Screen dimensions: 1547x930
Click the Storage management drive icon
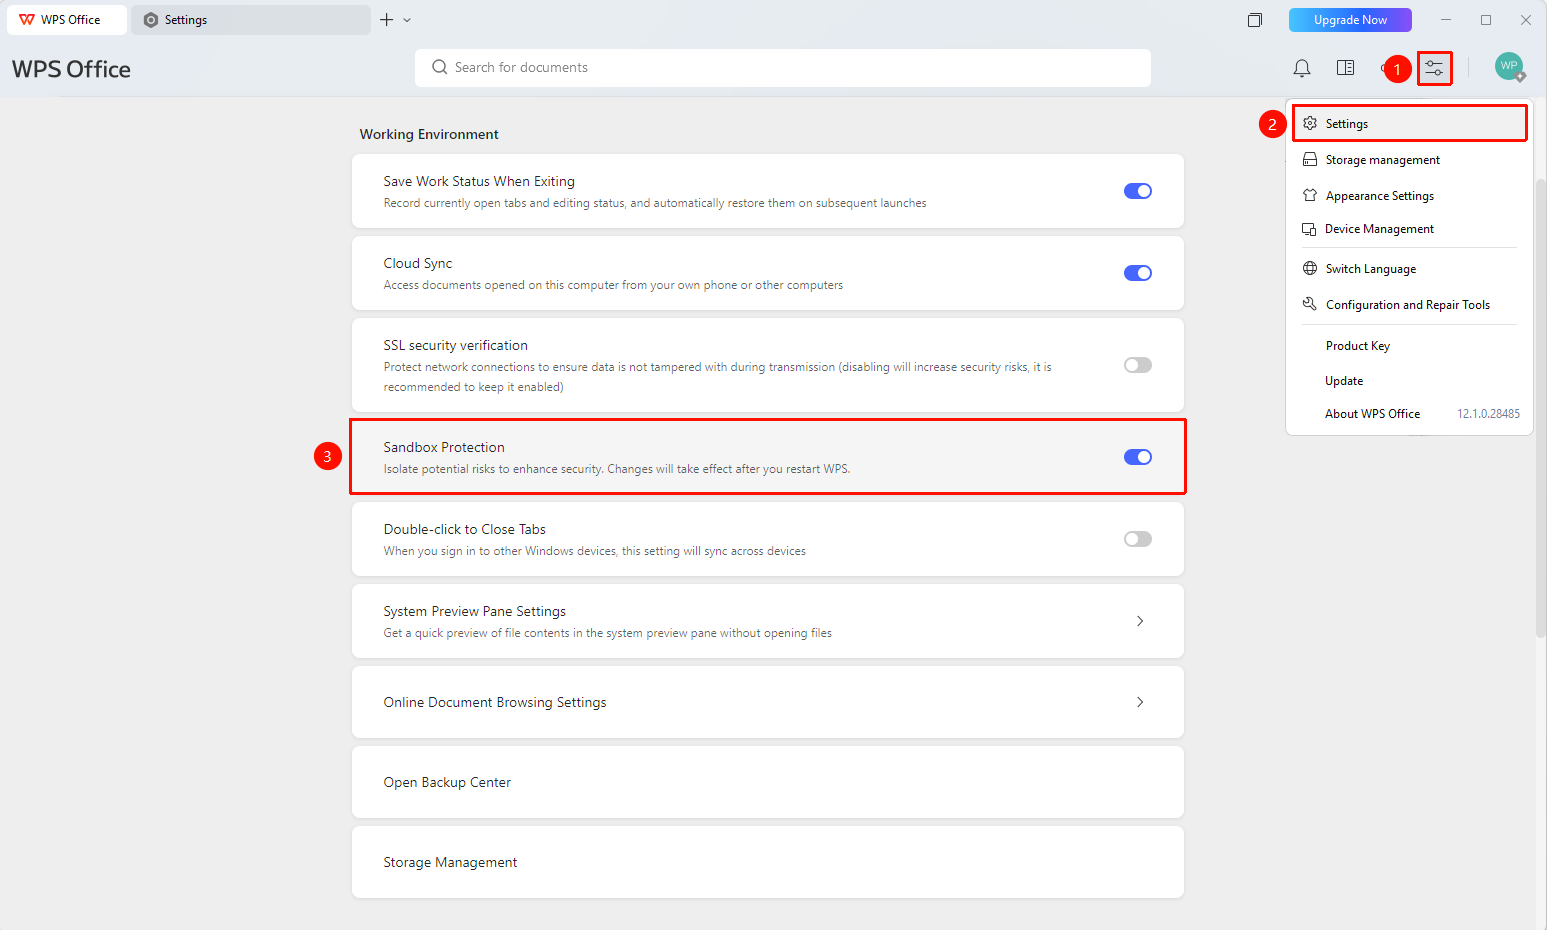pyautogui.click(x=1310, y=160)
